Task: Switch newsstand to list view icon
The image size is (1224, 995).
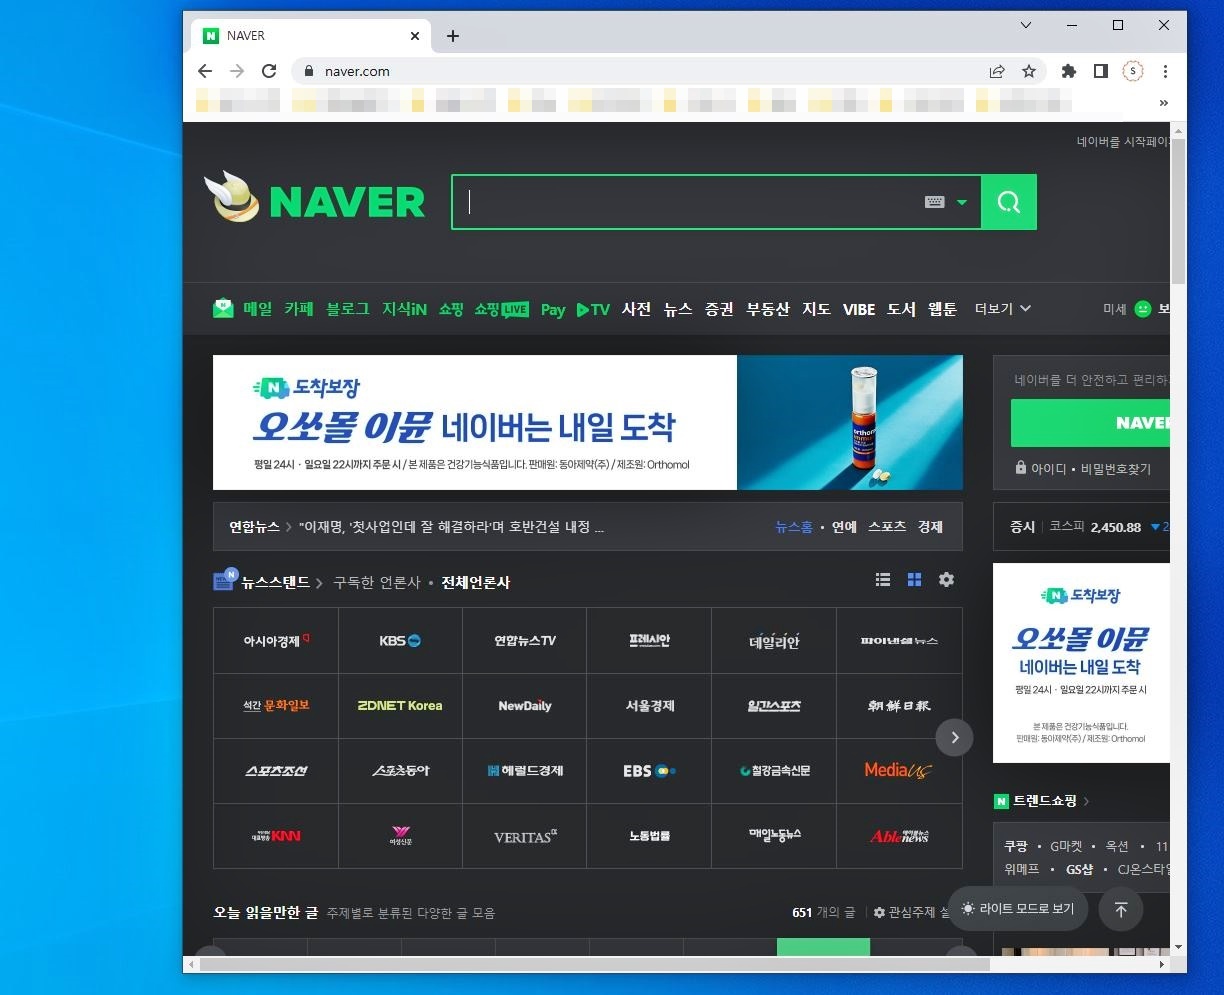Action: pyautogui.click(x=883, y=580)
